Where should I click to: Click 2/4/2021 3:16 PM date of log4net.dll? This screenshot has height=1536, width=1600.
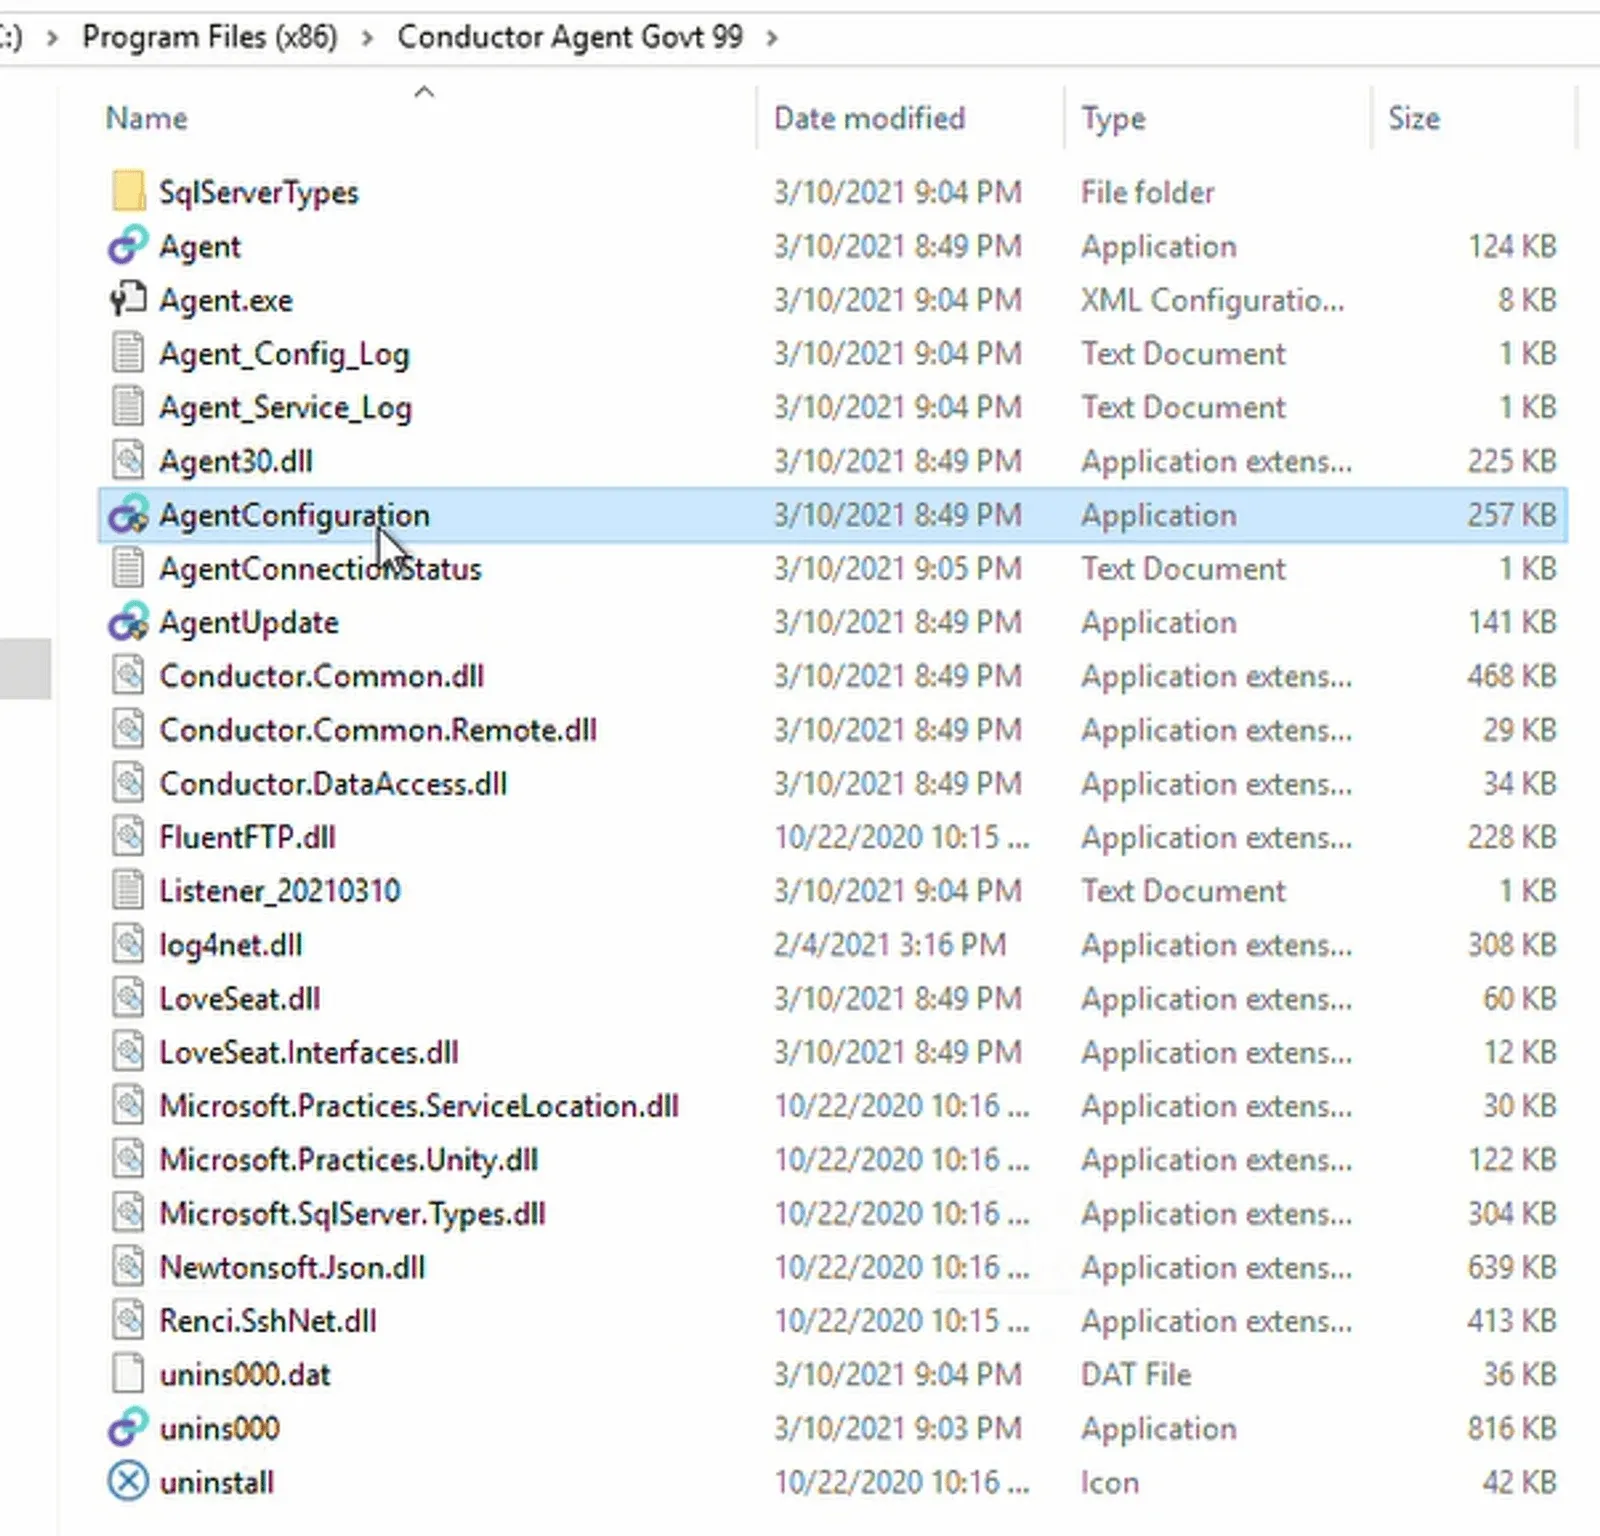[890, 944]
